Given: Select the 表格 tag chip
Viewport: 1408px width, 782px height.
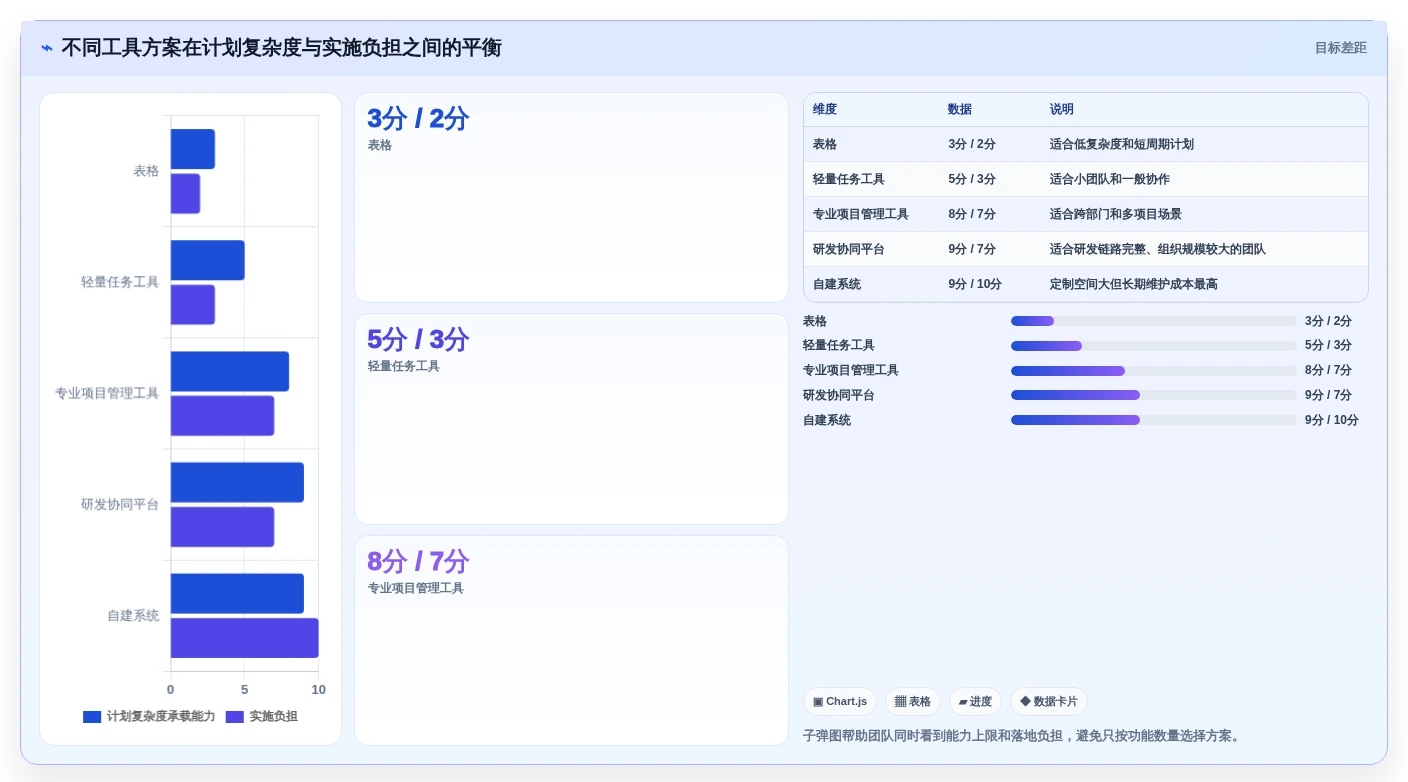Looking at the screenshot, I should coord(913,702).
